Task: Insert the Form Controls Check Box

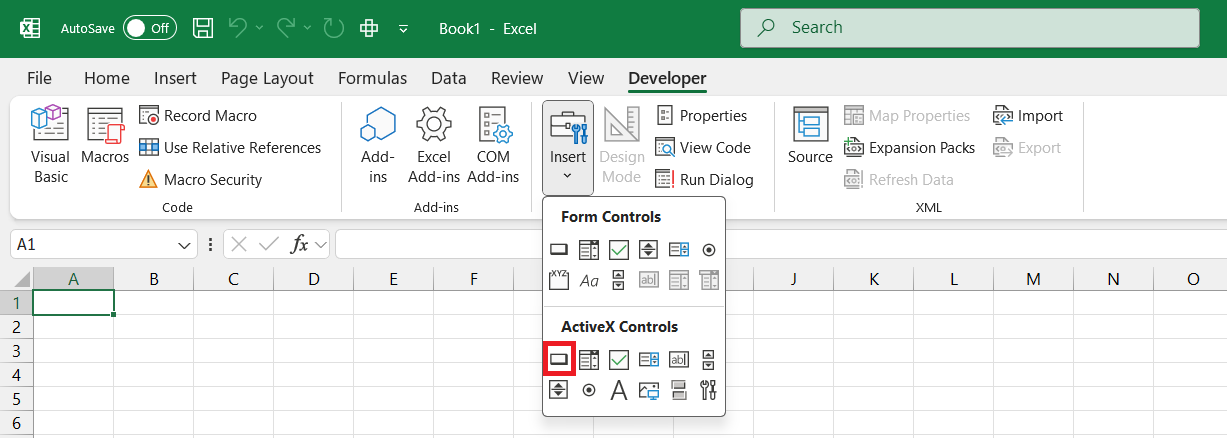Action: point(619,249)
